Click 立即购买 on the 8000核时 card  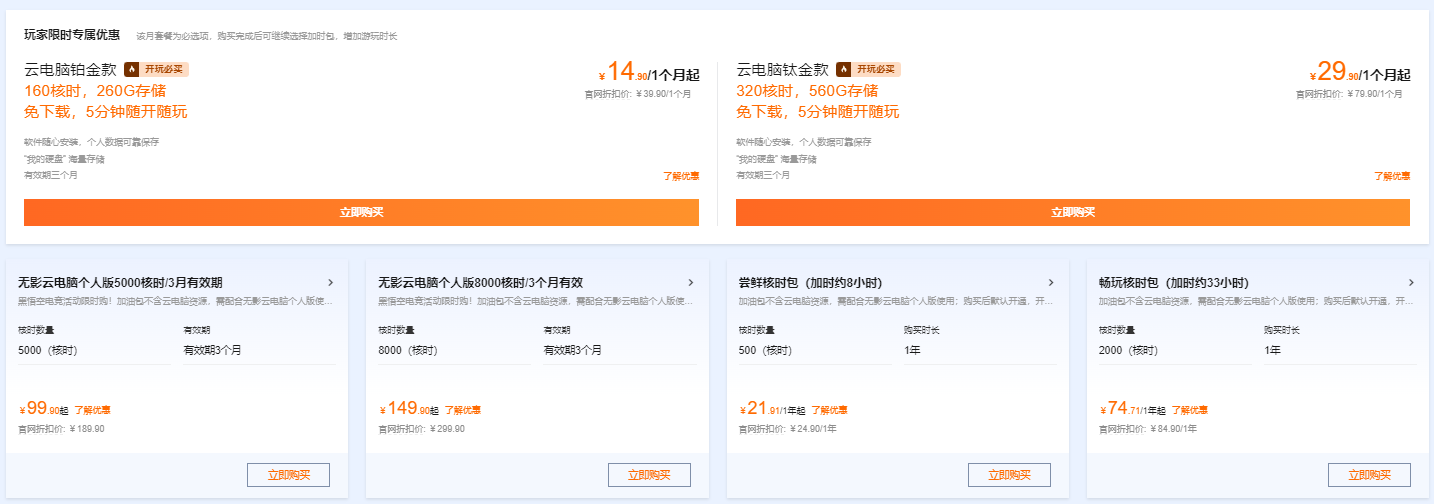649,475
